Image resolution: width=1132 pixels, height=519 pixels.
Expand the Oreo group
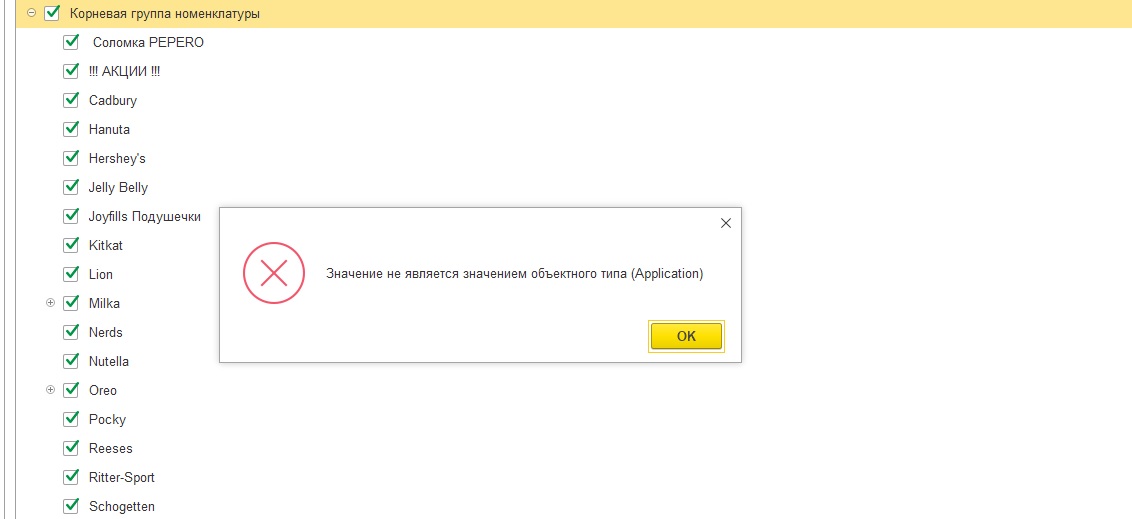51,390
